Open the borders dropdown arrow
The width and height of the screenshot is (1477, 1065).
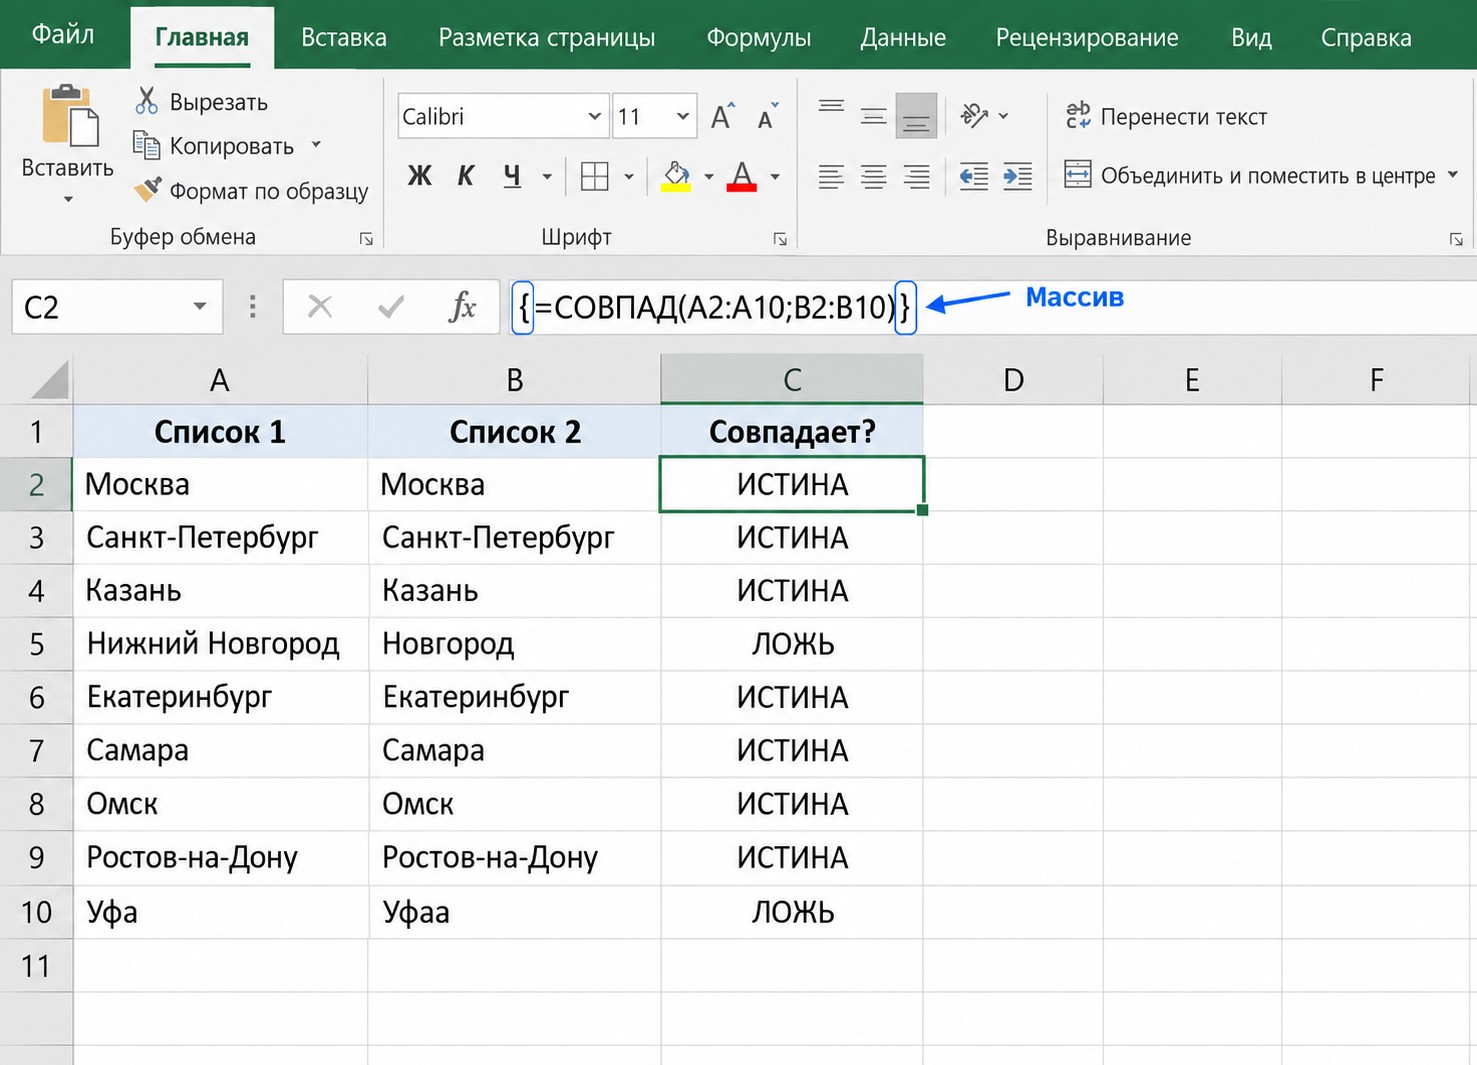[x=629, y=177]
